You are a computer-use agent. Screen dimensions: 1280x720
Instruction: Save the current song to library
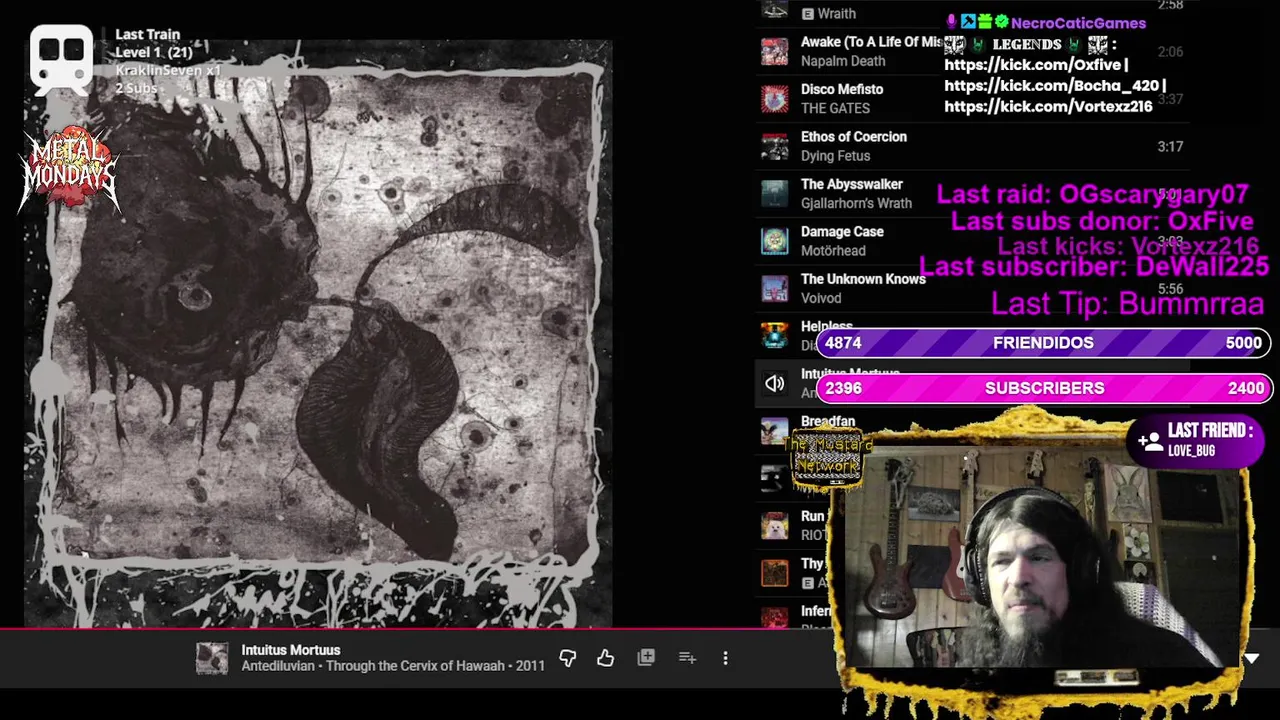646,657
